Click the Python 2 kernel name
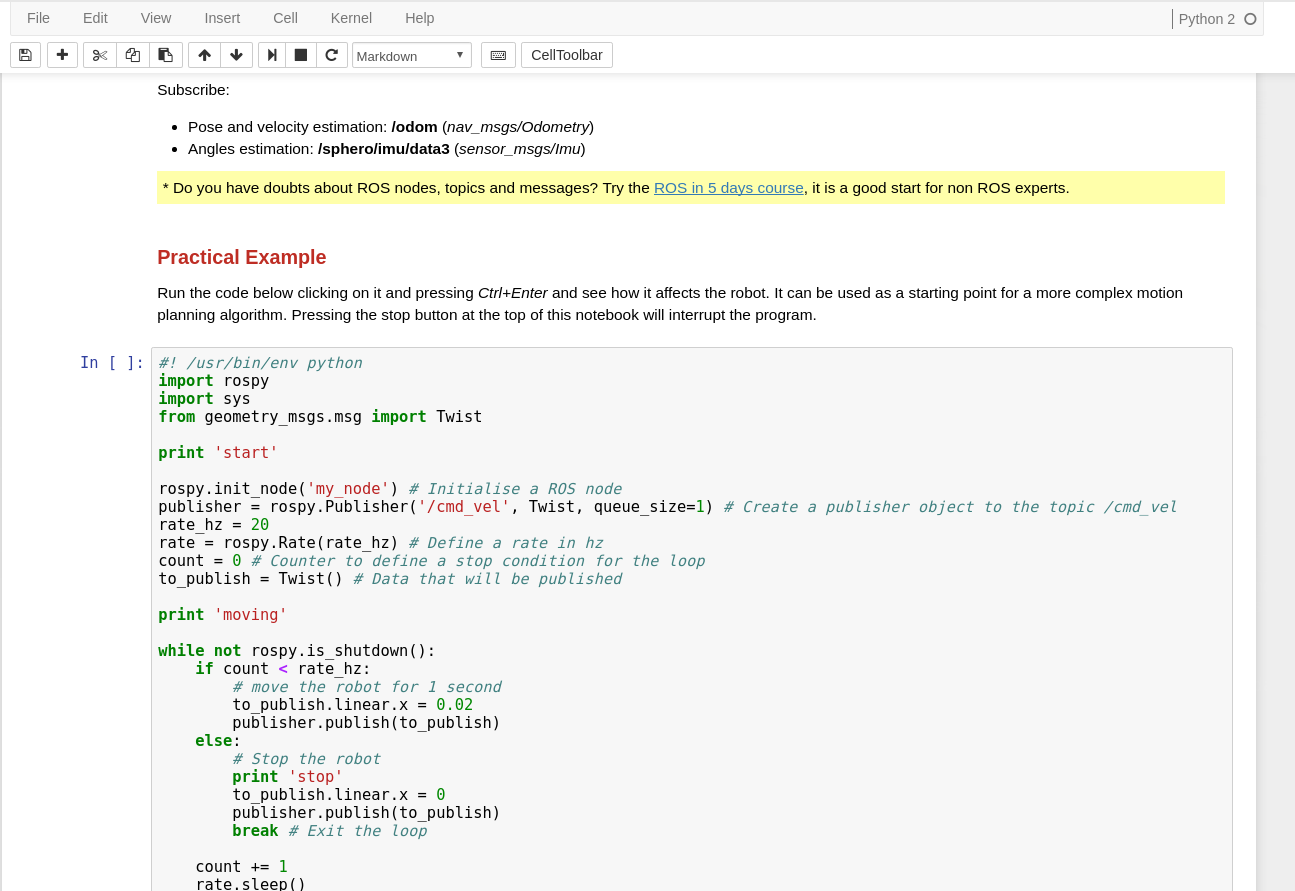Screen dimensions: 1295x891 pyautogui.click(x=1206, y=19)
